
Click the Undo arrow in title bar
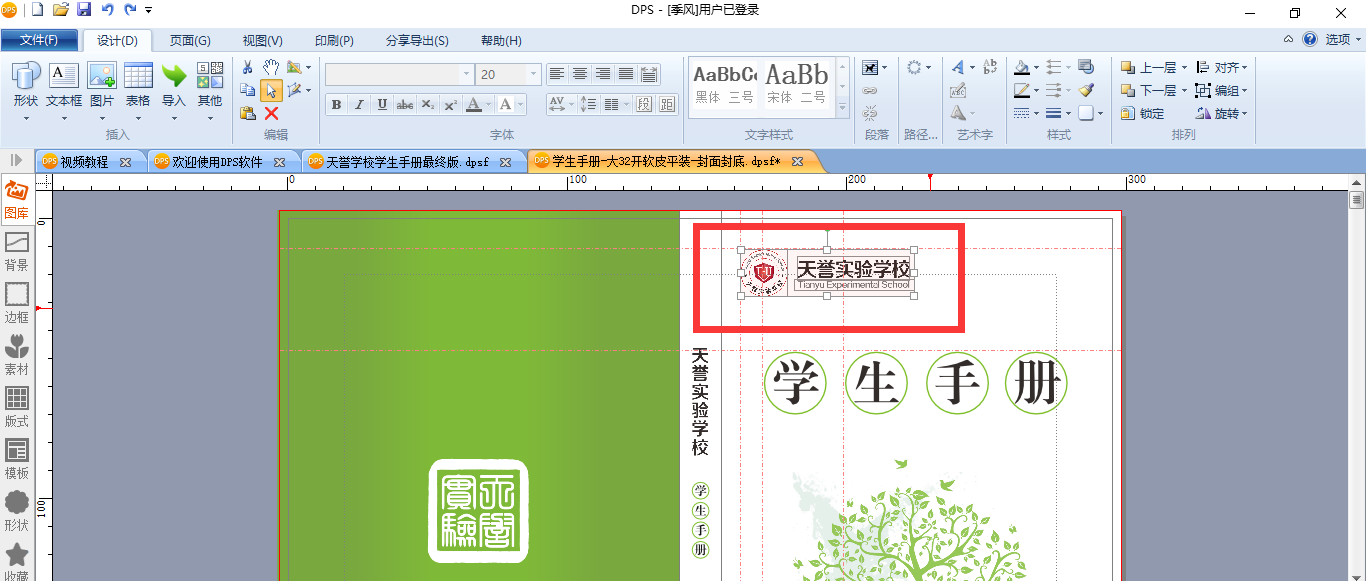pos(107,9)
